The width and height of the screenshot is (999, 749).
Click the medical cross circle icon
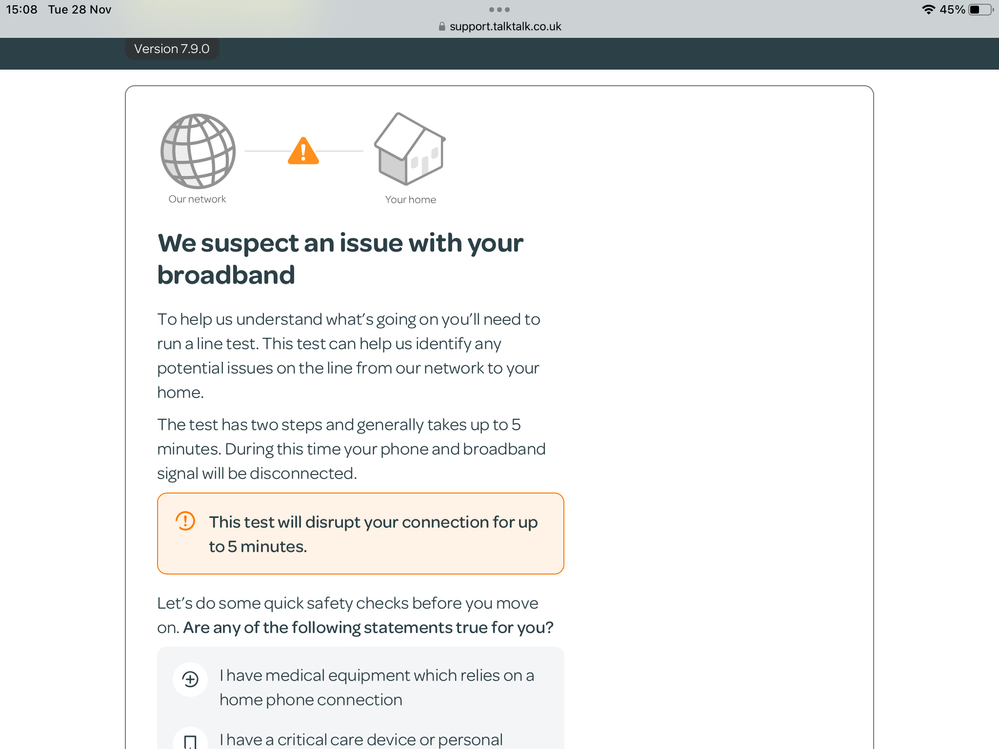190,679
